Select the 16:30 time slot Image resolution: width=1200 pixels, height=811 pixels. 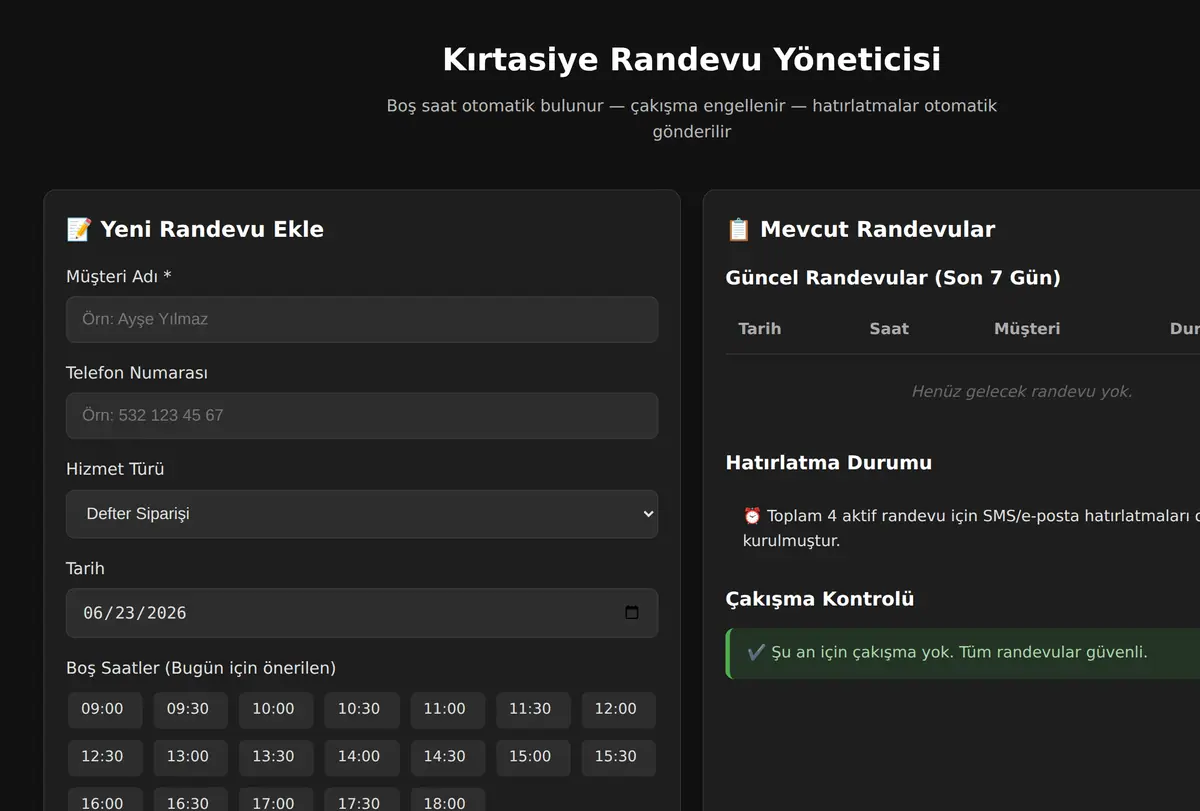pyautogui.click(x=190, y=800)
